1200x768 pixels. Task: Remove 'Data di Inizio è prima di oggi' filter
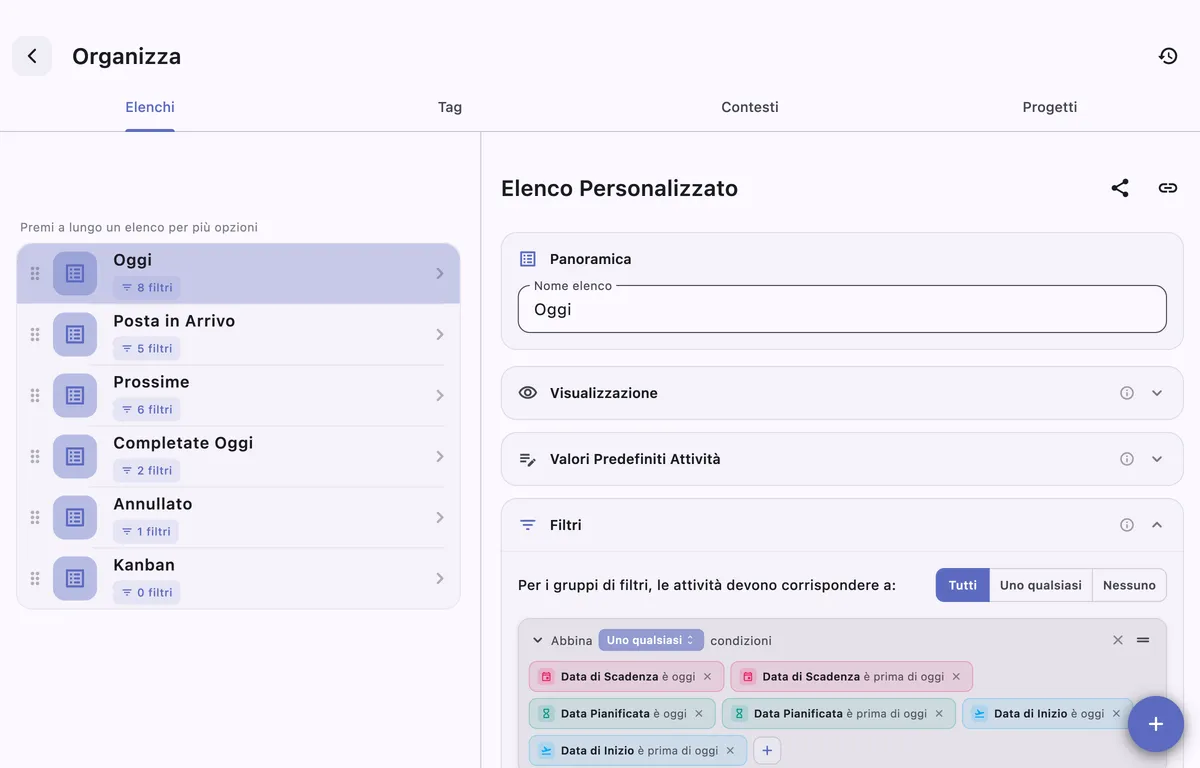tap(730, 751)
